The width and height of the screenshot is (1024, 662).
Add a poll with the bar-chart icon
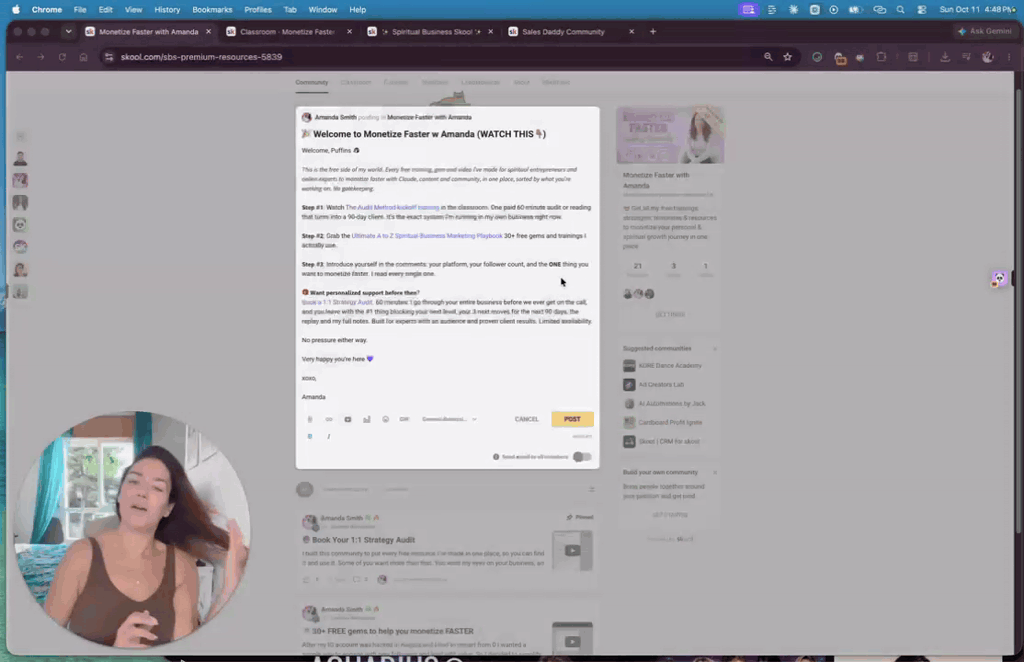click(x=367, y=419)
